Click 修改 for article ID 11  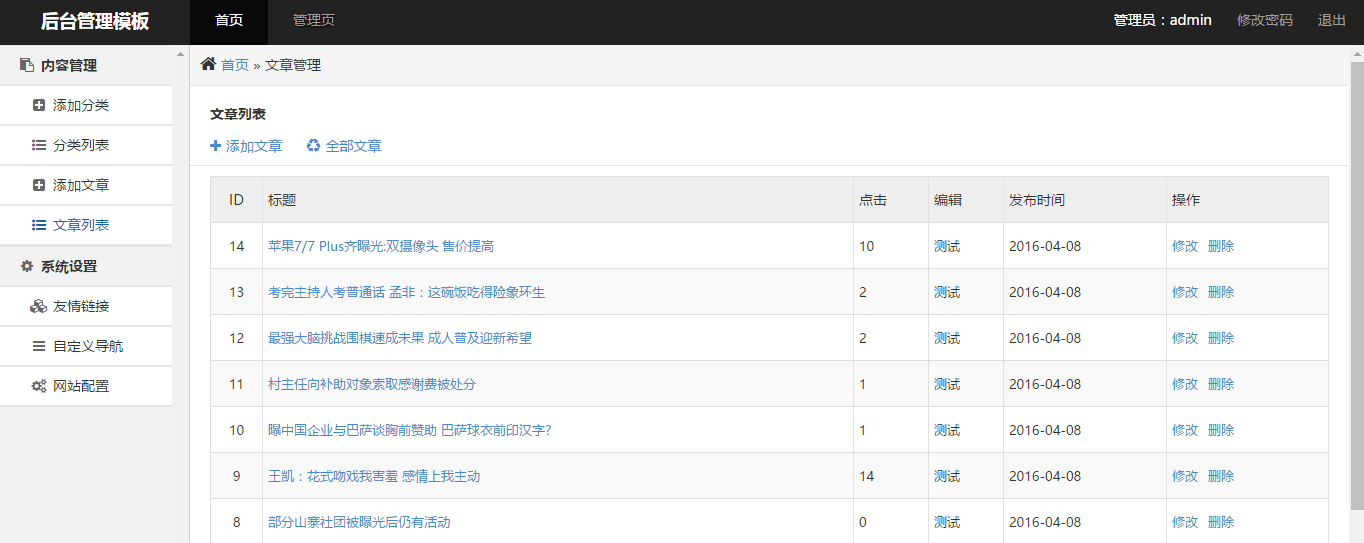tap(1185, 384)
